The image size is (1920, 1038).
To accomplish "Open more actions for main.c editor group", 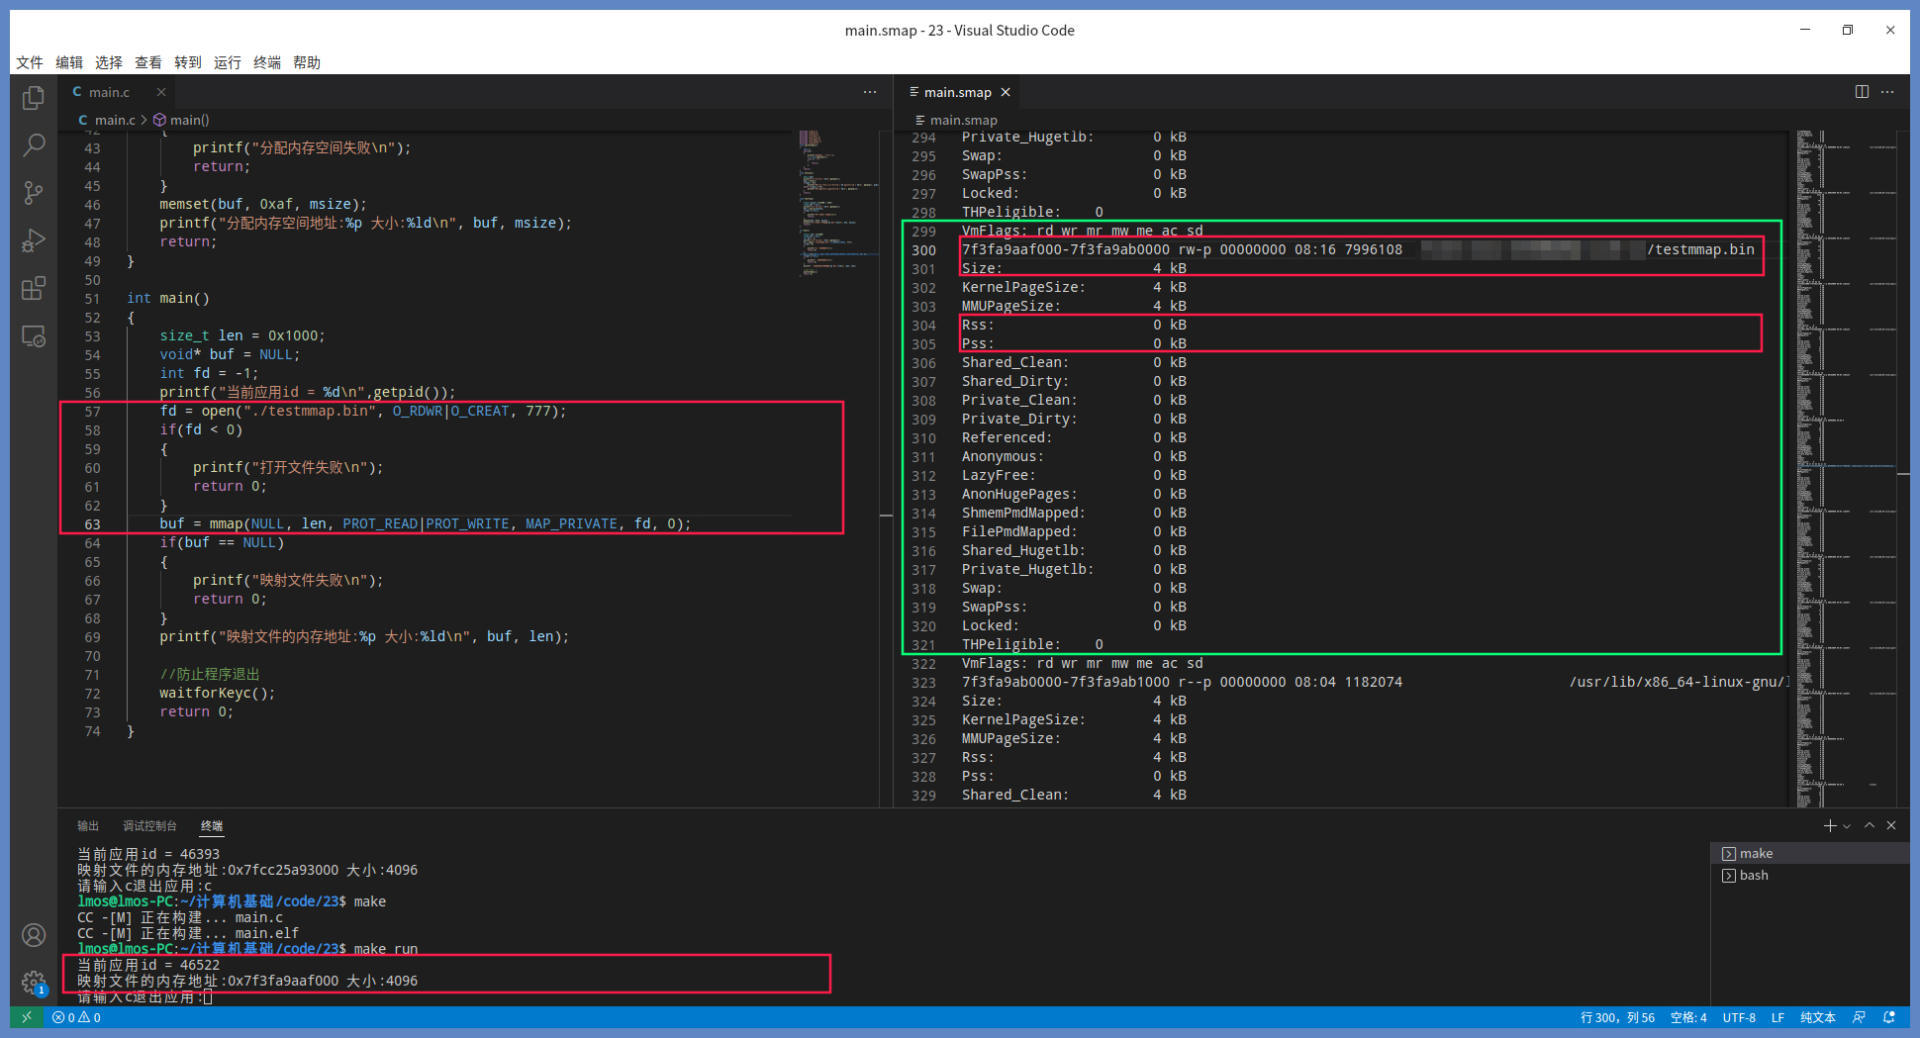I will (870, 92).
